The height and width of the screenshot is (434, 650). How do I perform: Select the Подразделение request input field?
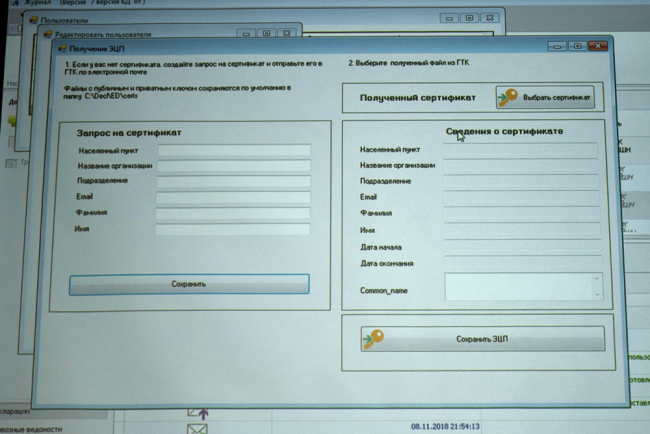(x=233, y=182)
